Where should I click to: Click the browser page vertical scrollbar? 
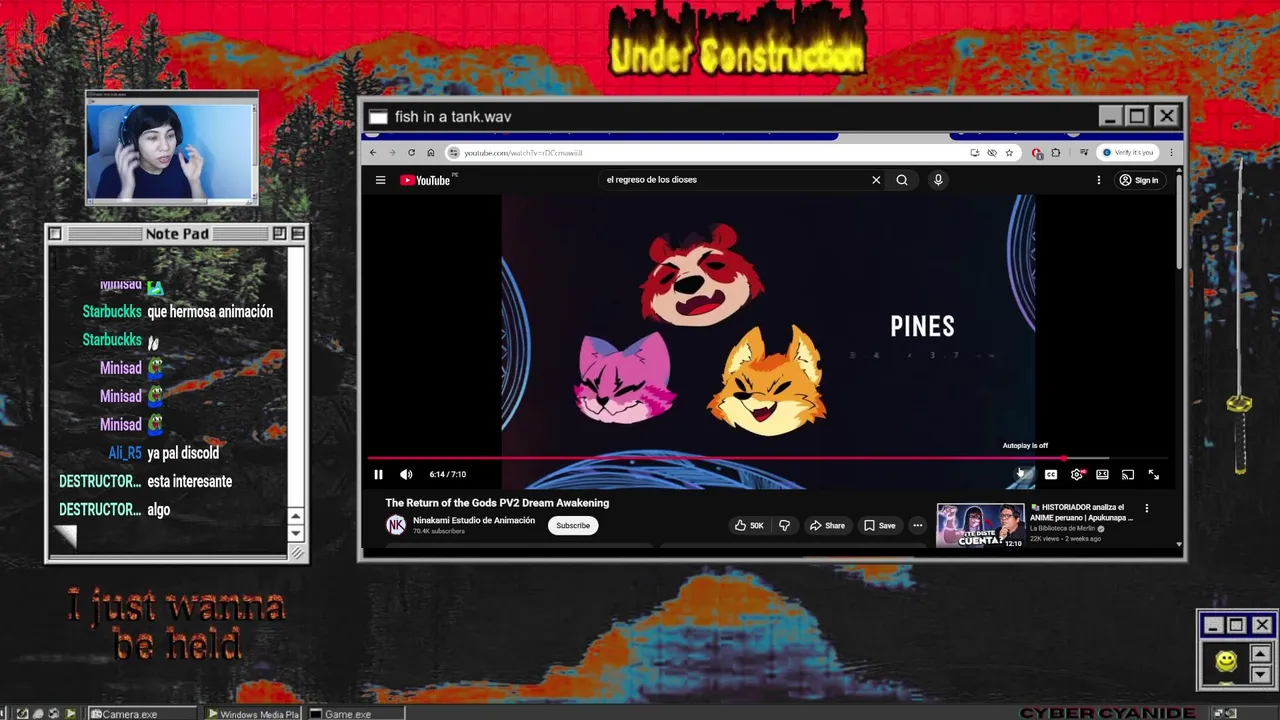pos(1179,220)
